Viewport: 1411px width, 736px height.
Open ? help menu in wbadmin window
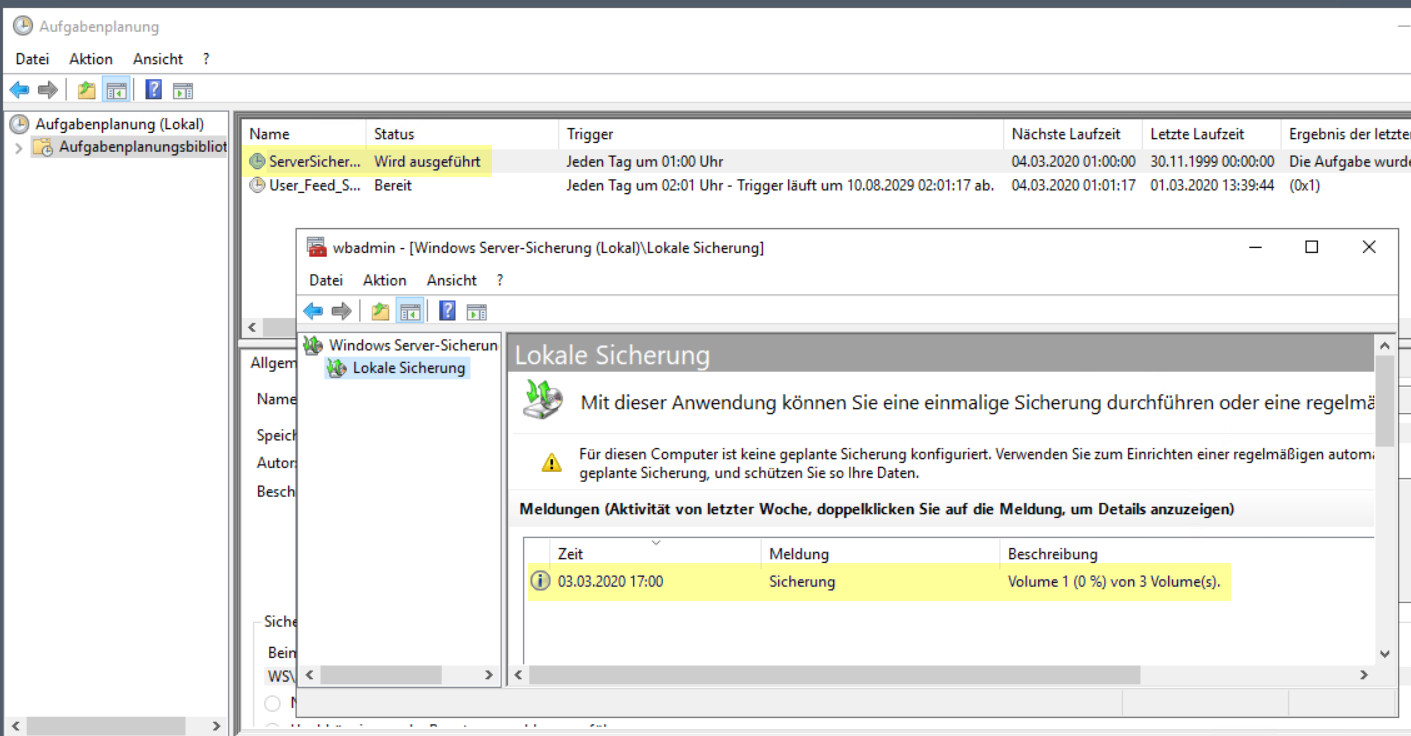pos(500,280)
